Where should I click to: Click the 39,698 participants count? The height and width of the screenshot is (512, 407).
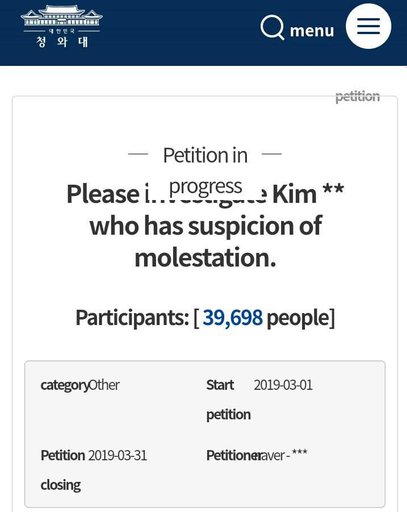pos(233,317)
